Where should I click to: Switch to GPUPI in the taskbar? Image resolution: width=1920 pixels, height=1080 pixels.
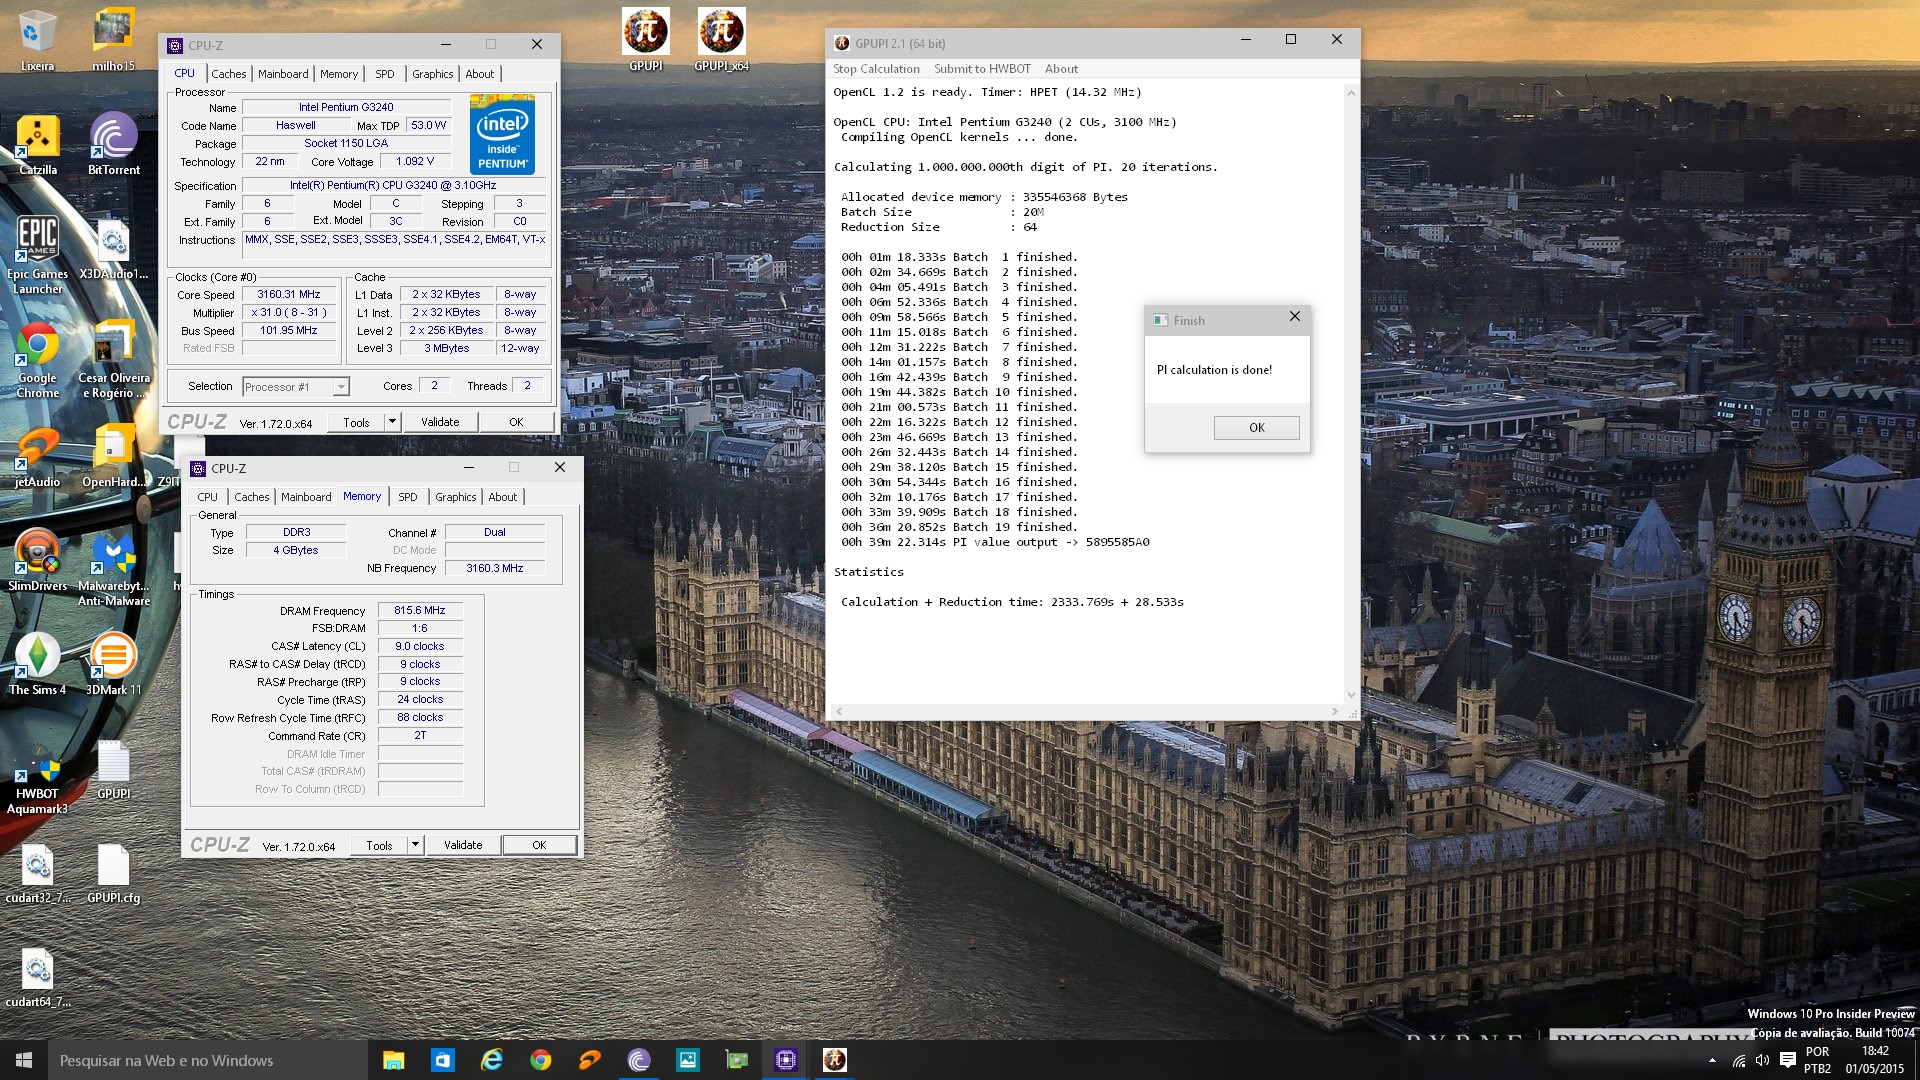tap(834, 1060)
